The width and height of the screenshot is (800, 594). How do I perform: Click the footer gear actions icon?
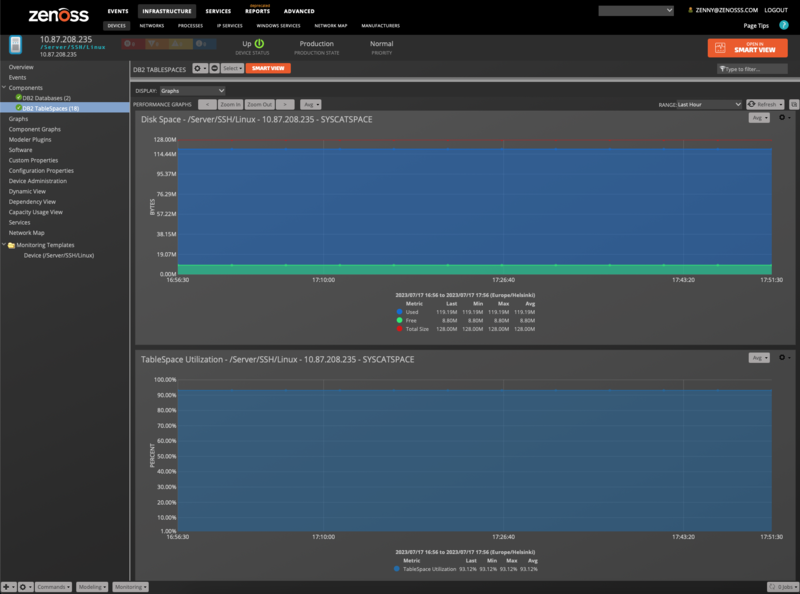25,587
